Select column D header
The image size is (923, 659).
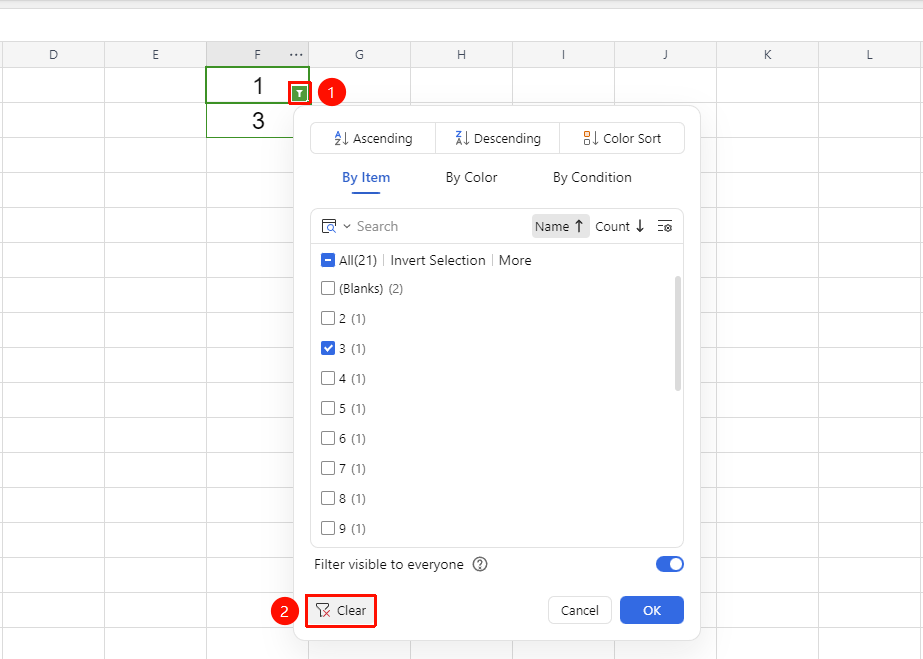(x=54, y=55)
